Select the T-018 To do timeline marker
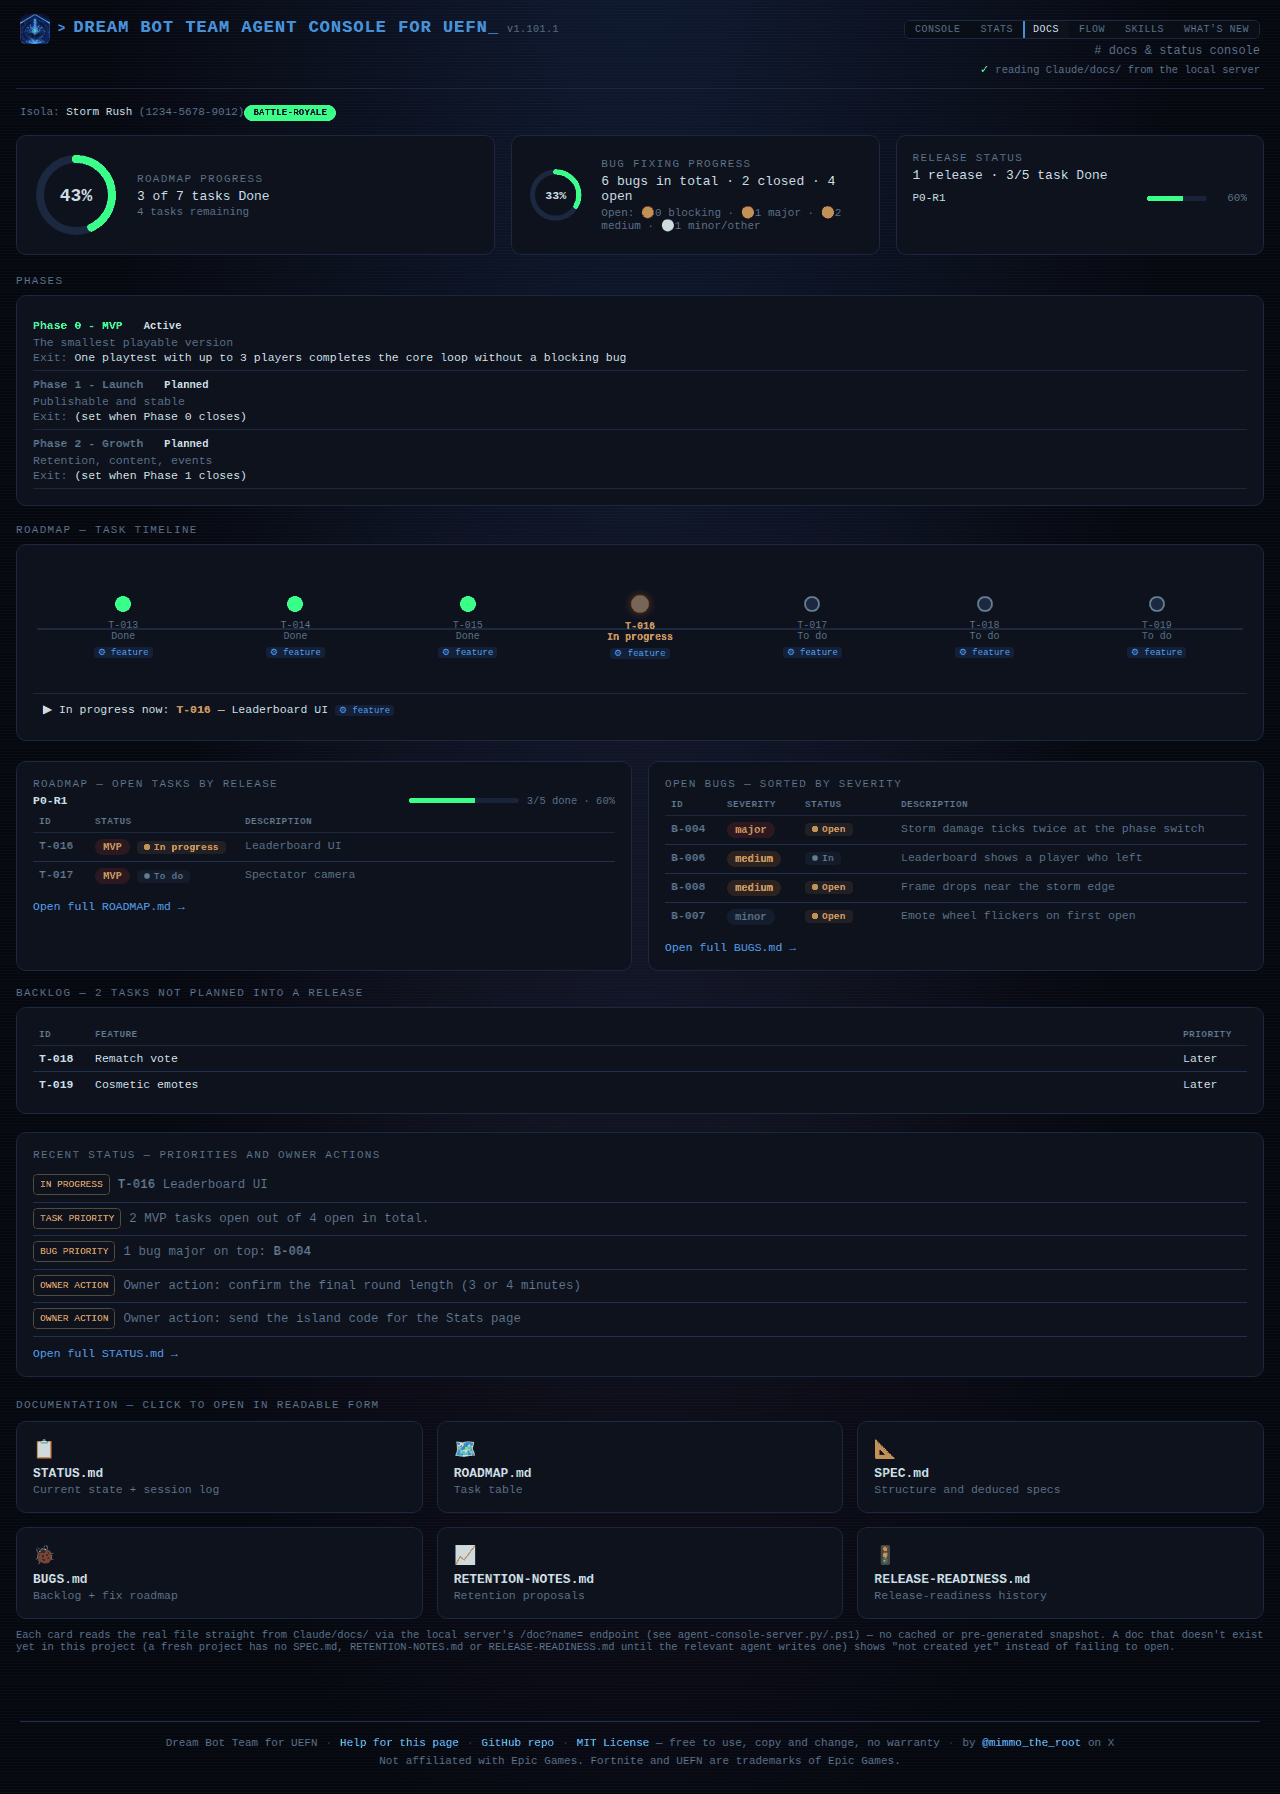The width and height of the screenshot is (1280, 1794). [x=985, y=604]
